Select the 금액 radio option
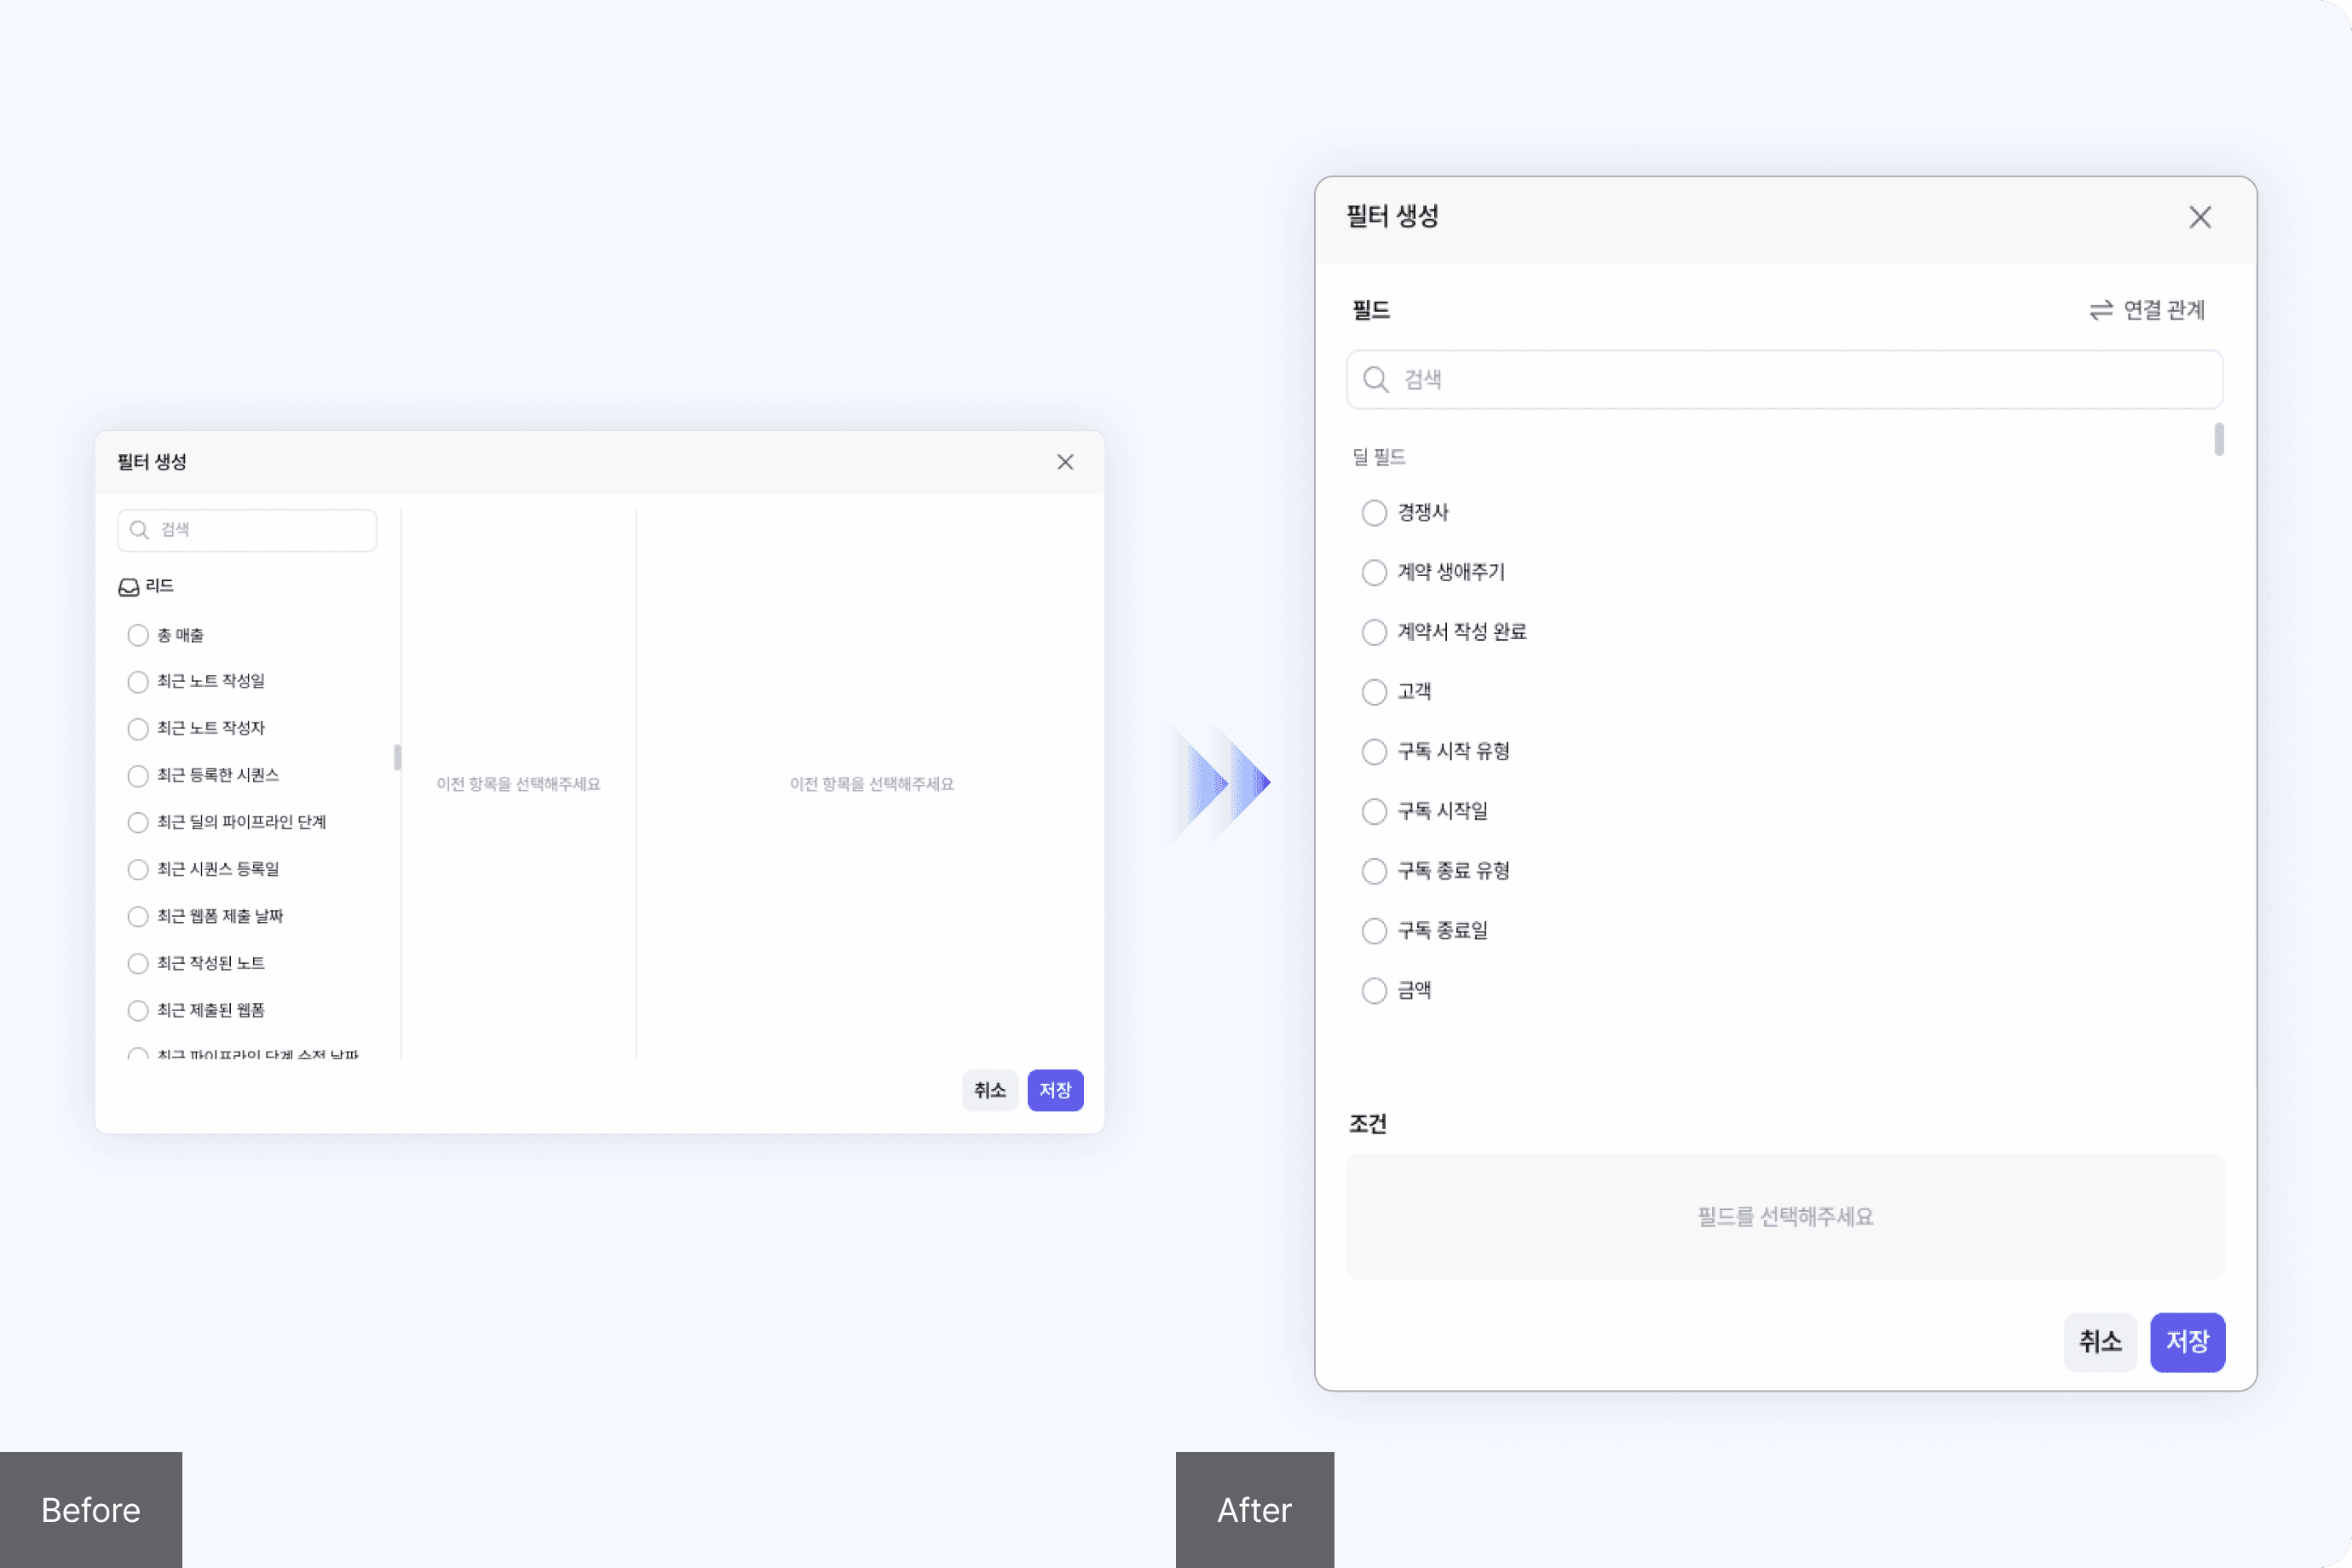This screenshot has width=2352, height=1568. click(x=1374, y=990)
